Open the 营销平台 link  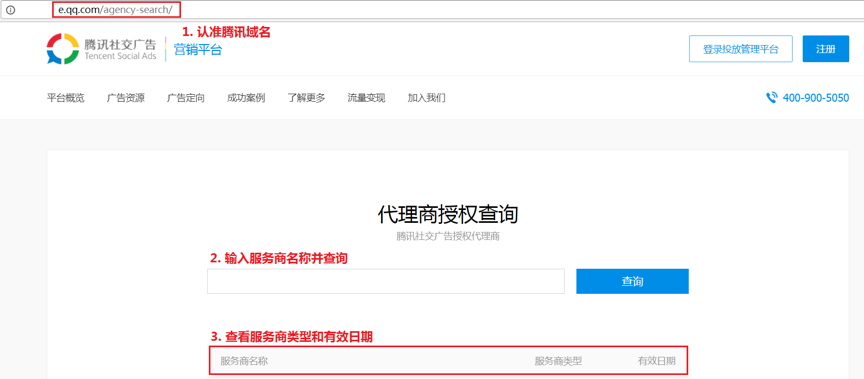tap(198, 50)
